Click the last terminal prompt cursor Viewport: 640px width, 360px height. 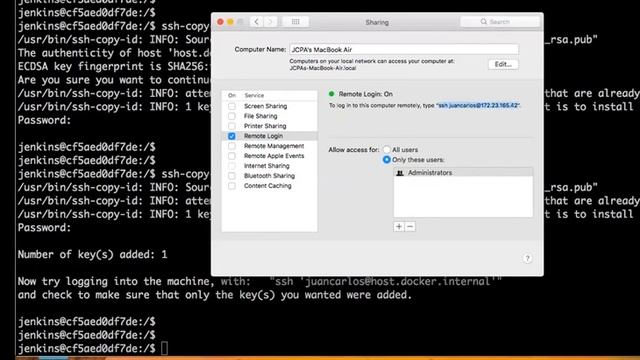pos(164,349)
